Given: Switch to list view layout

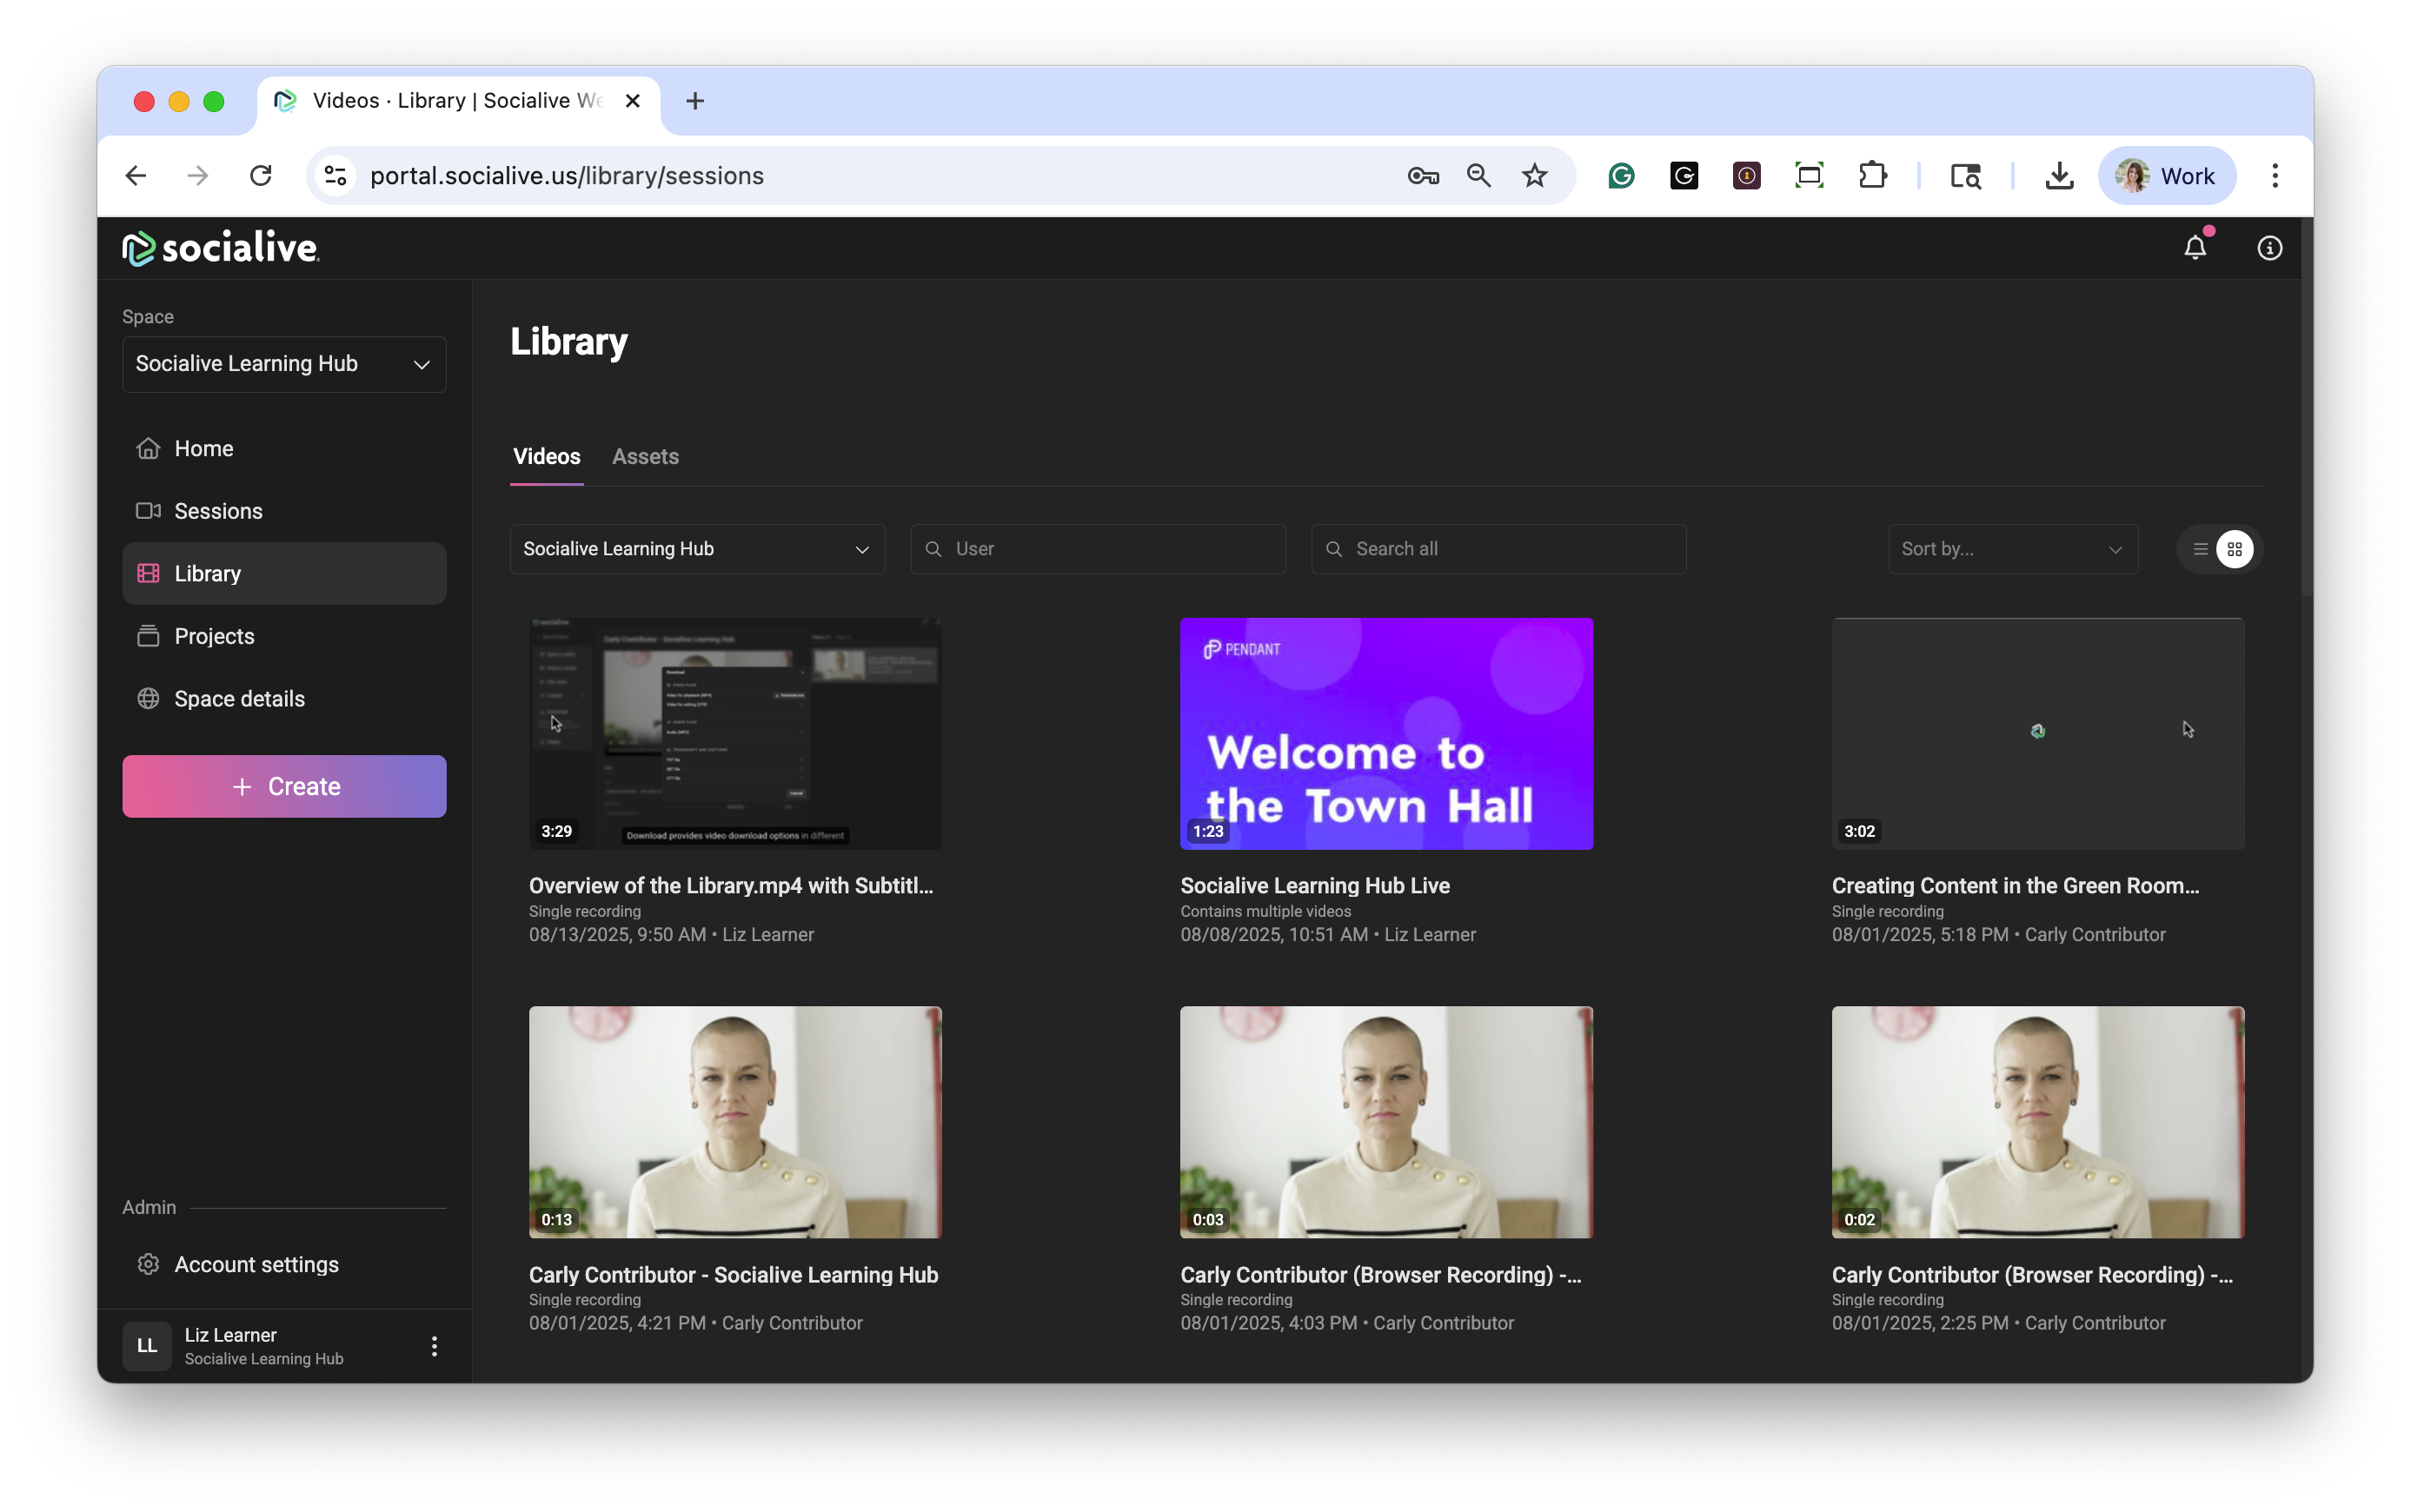Looking at the screenshot, I should (x=2200, y=549).
